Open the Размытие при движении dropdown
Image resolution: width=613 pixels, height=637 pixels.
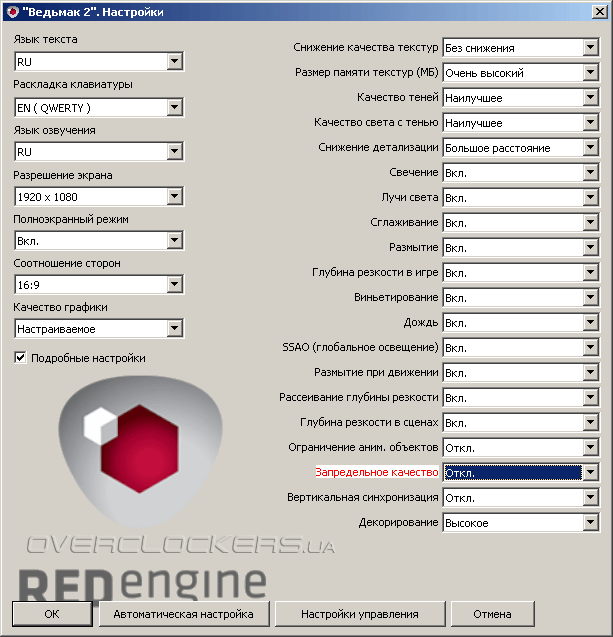pos(521,373)
